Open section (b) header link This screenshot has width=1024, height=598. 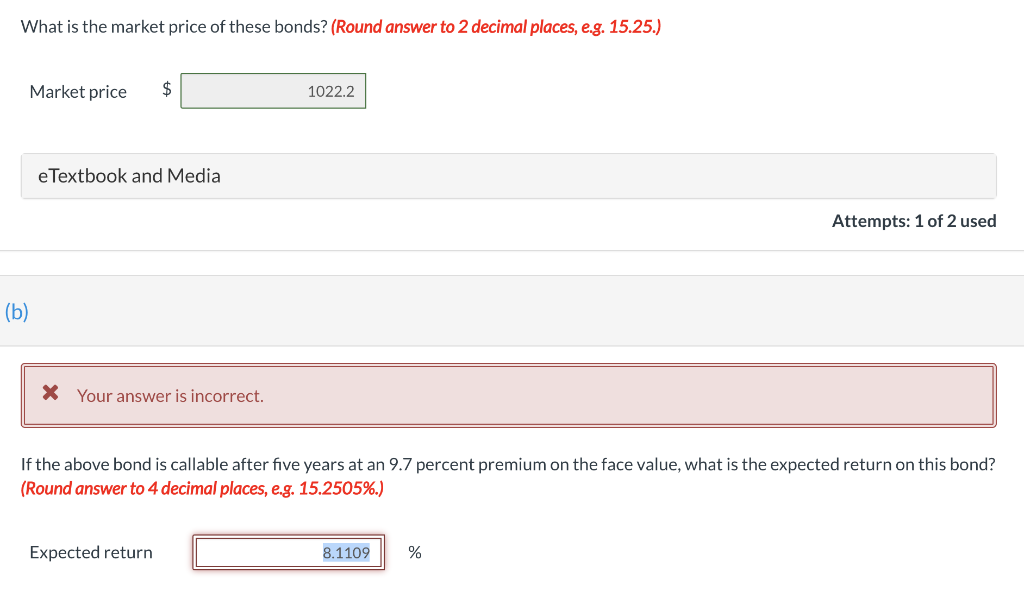click(16, 311)
